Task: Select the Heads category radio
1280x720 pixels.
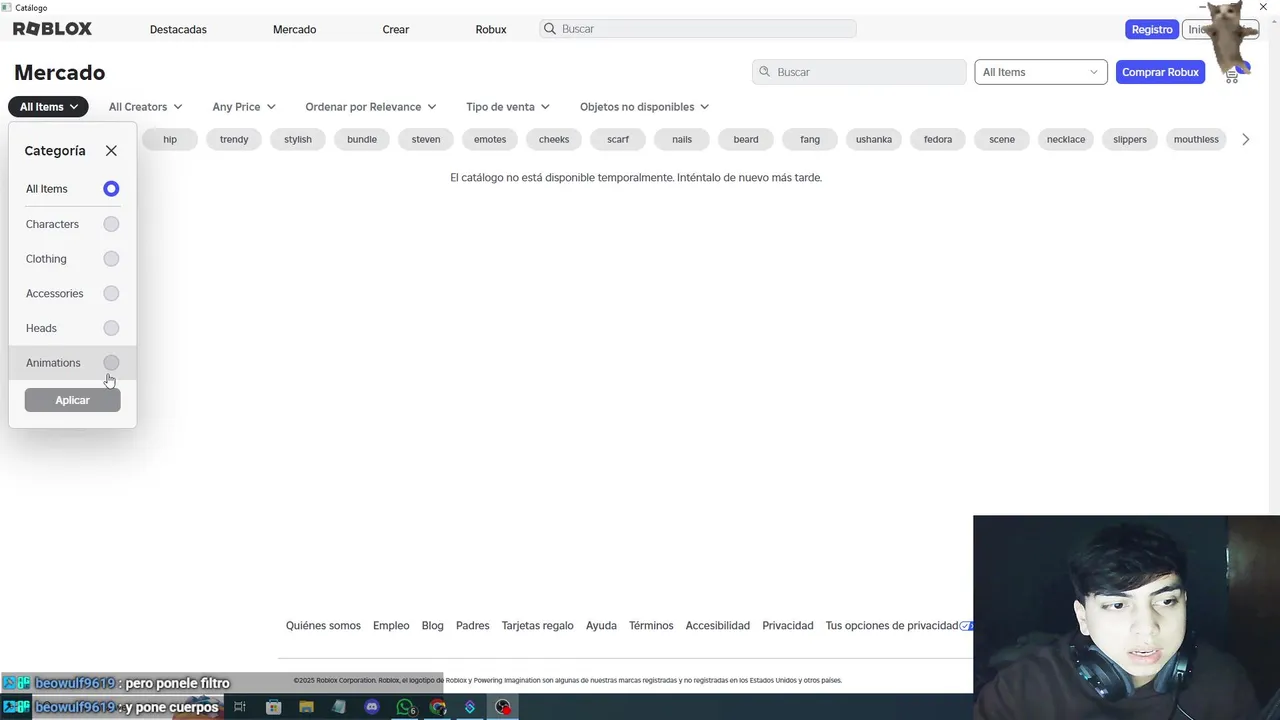Action: pos(111,328)
